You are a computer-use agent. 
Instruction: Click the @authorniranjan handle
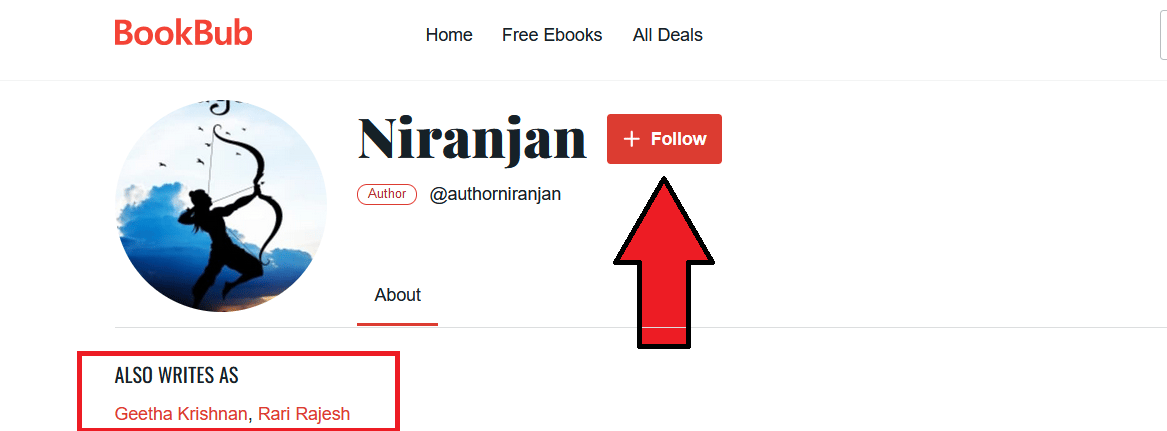[495, 194]
